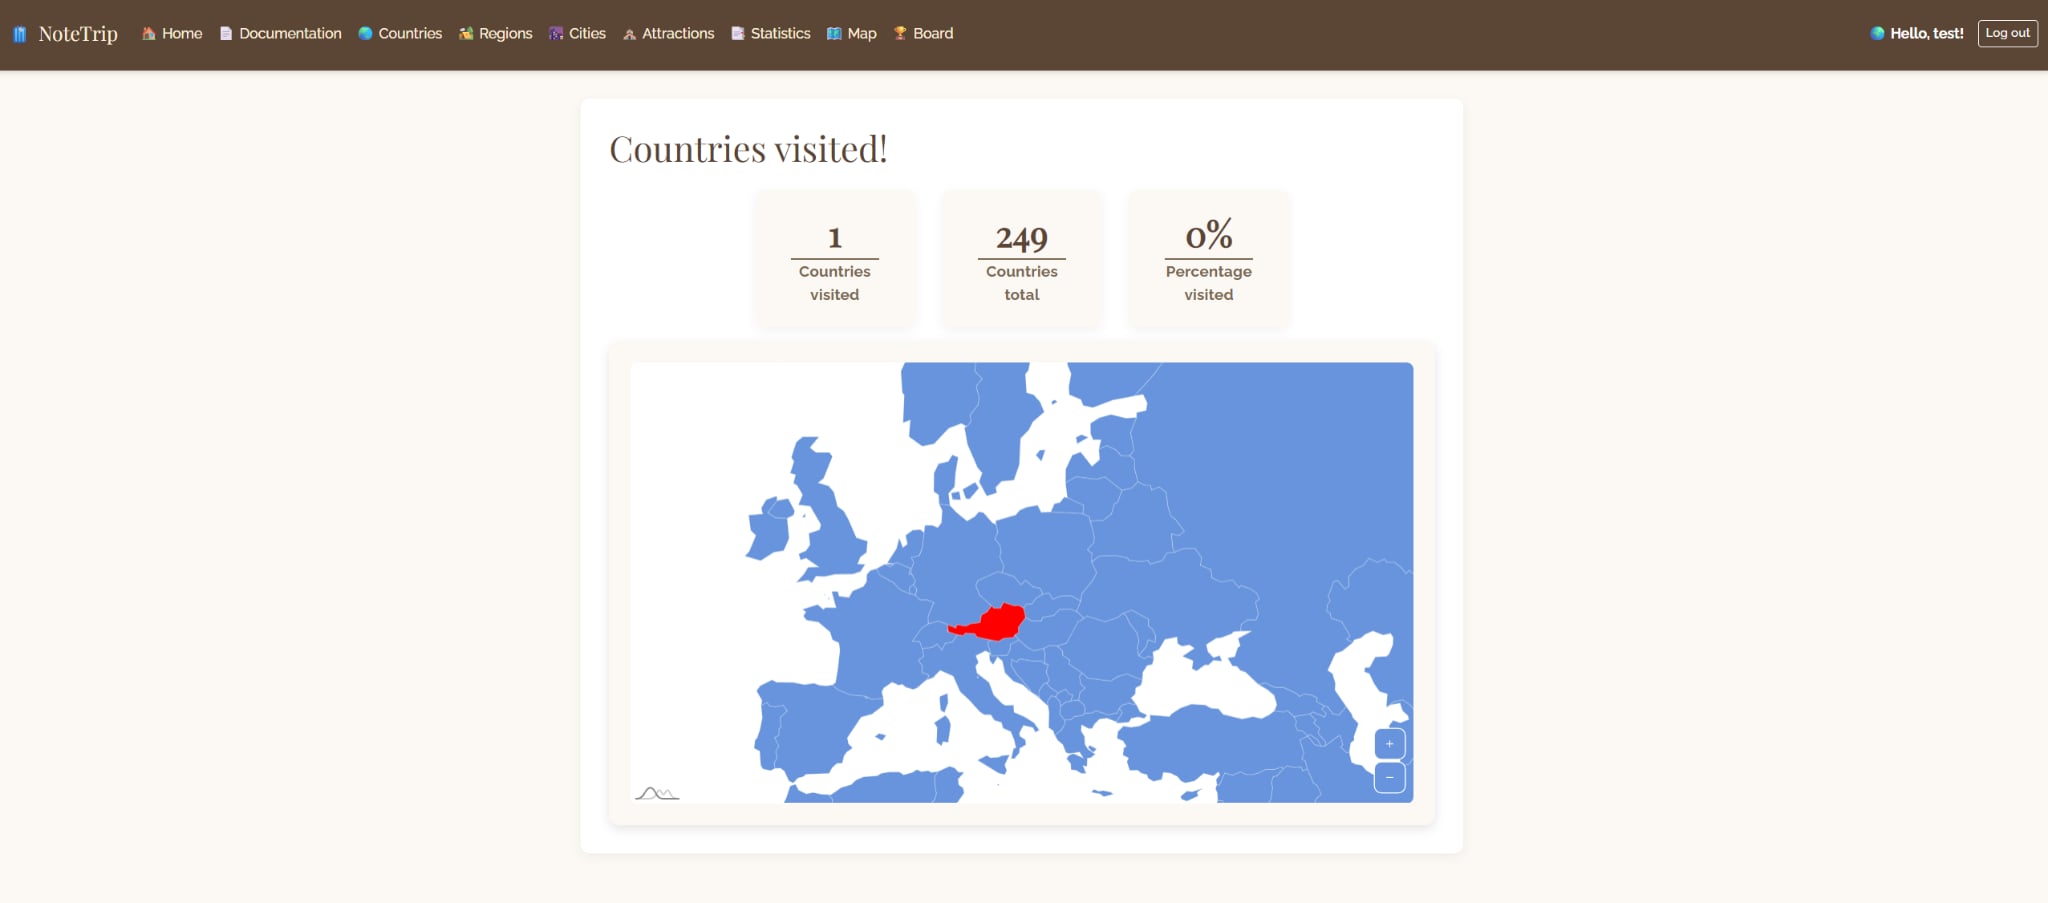Click the 249 Countries total card
The image size is (2048, 903).
[x=1022, y=259]
